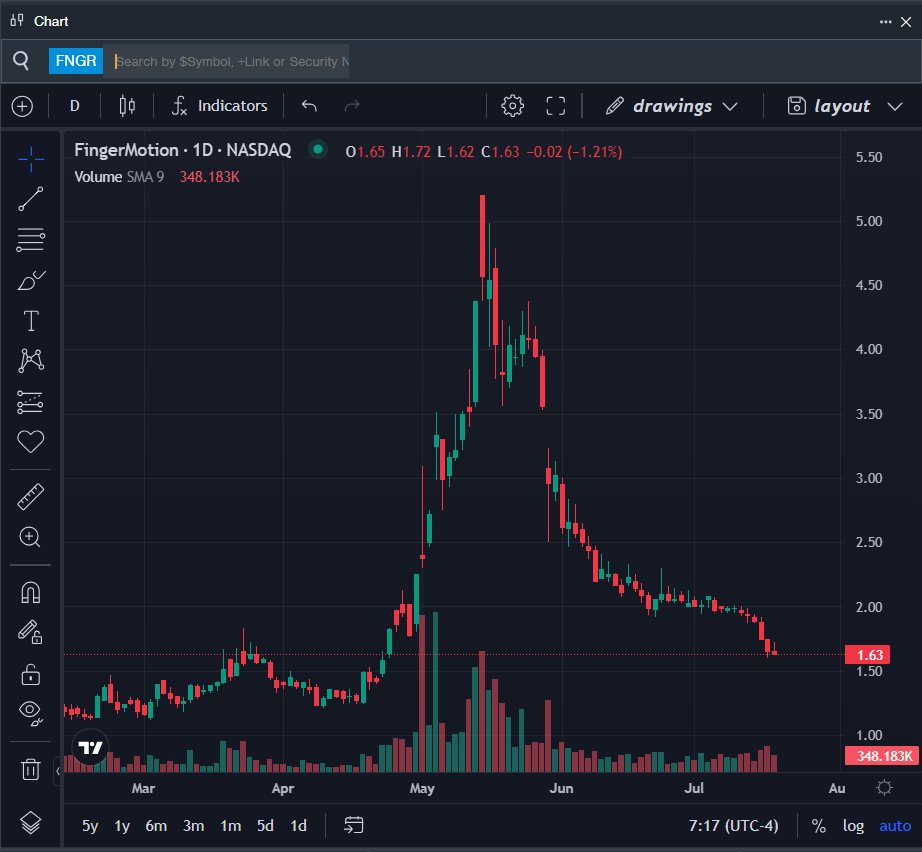This screenshot has width=922, height=852.
Task: Select the 3m date range
Action: (x=193, y=826)
